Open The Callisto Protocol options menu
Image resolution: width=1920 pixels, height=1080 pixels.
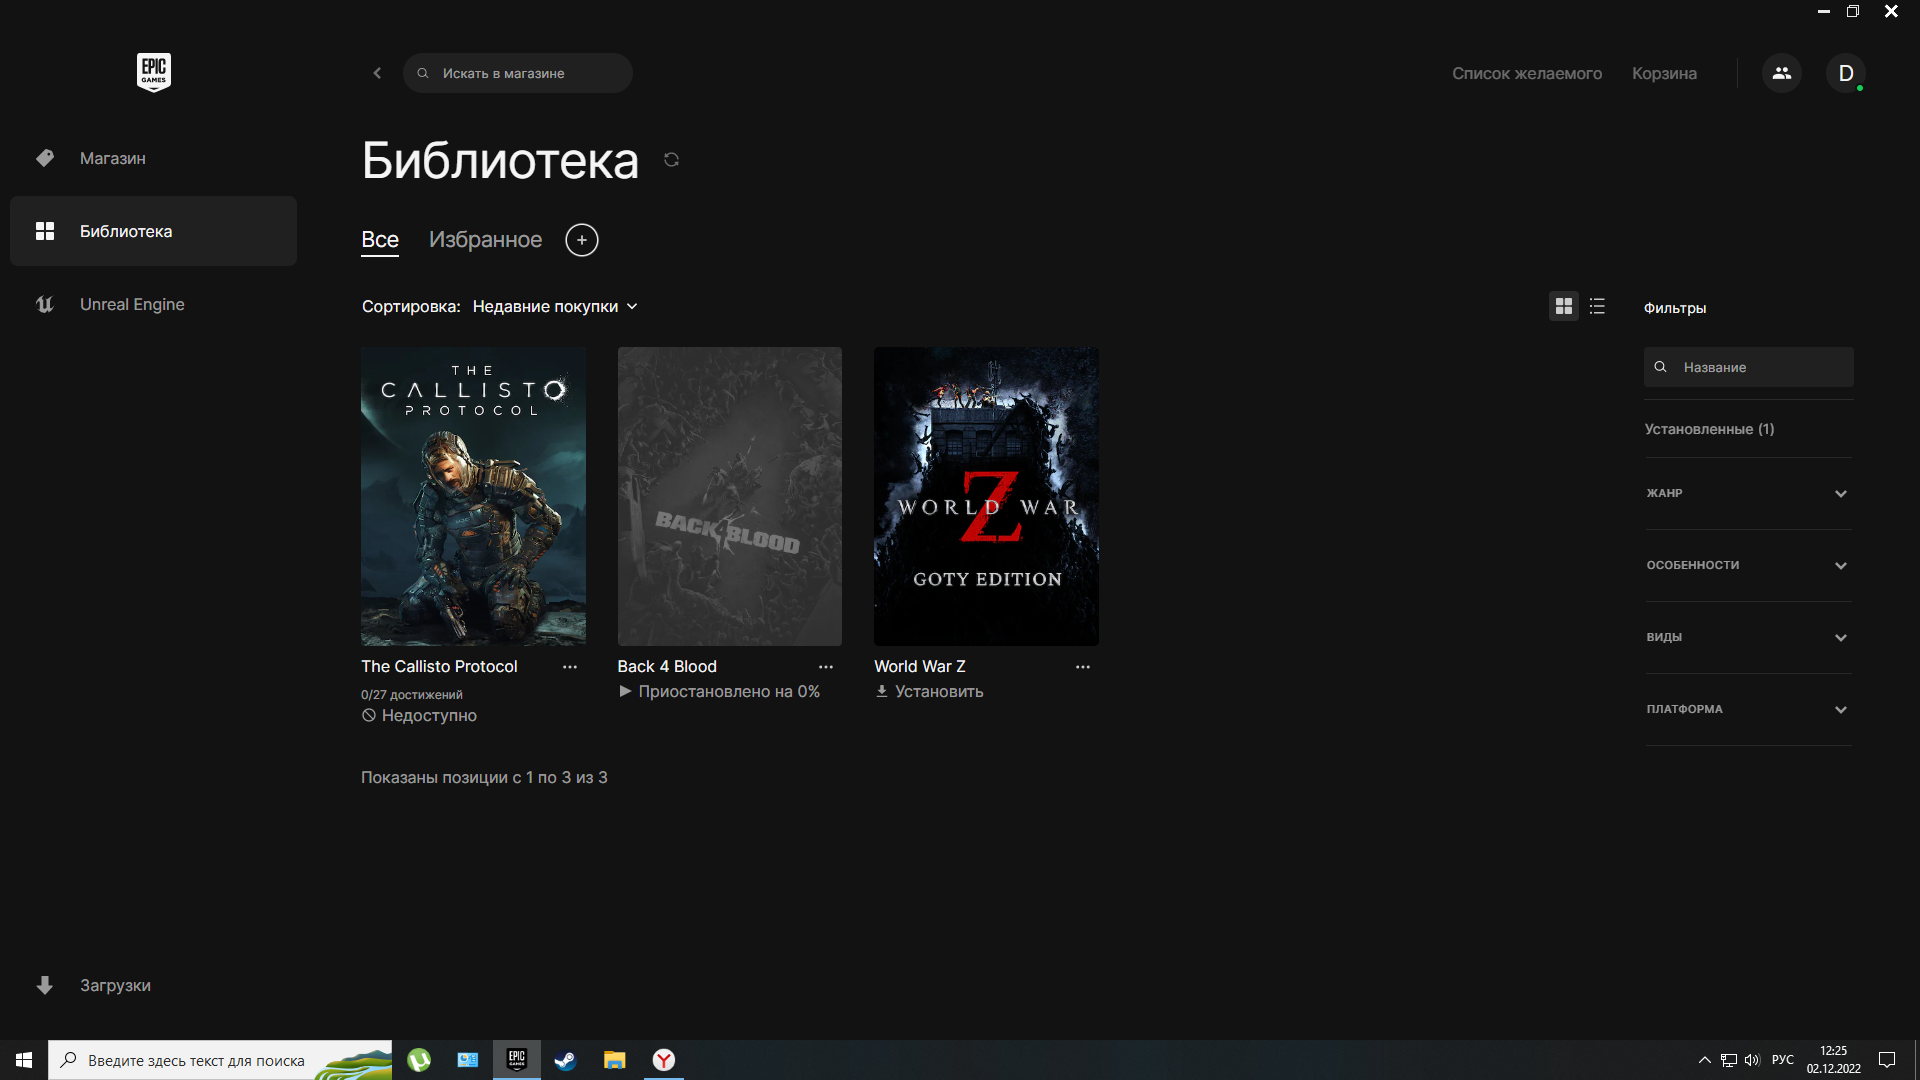click(570, 667)
